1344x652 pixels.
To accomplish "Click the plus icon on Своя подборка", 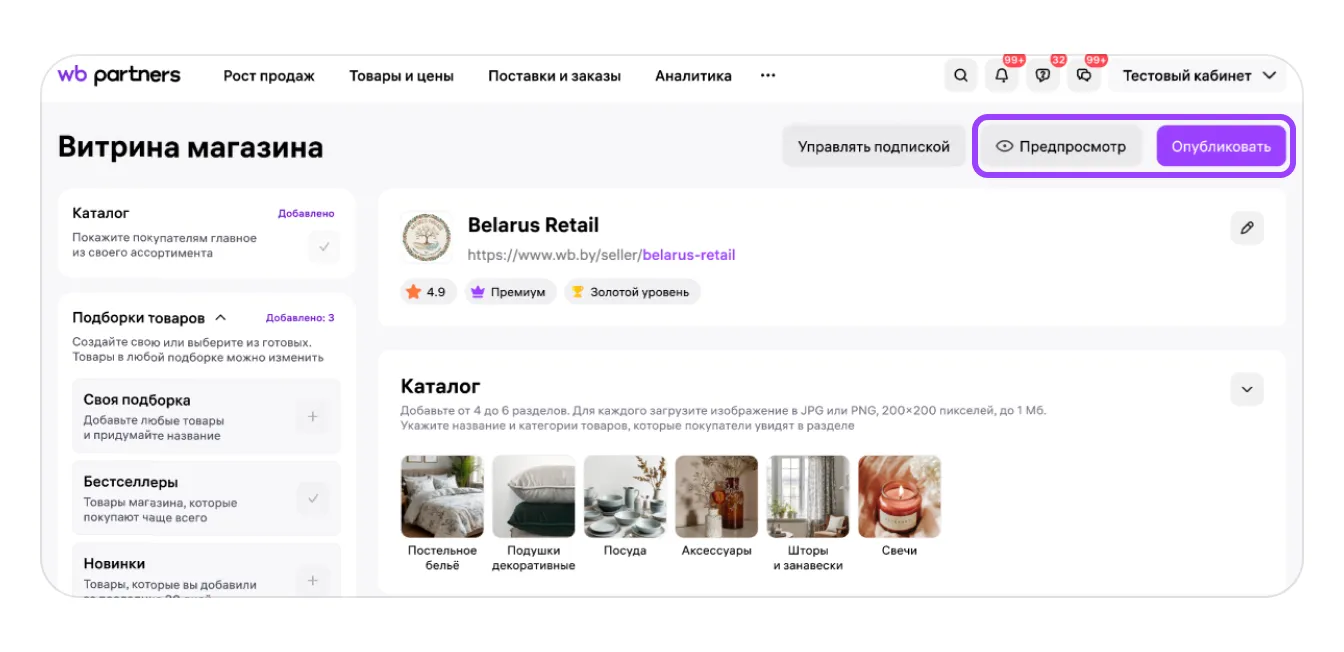I will (313, 417).
